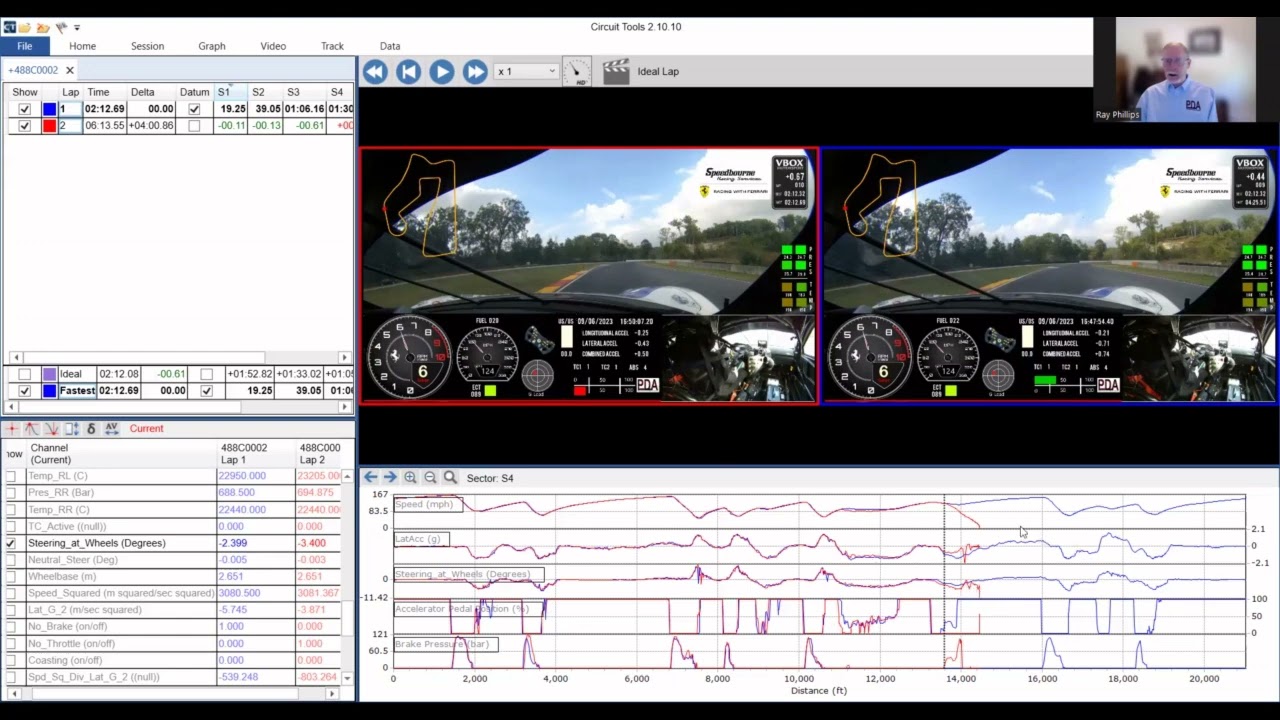
Task: Select the +488C0002 session tab
Action: [x=33, y=70]
